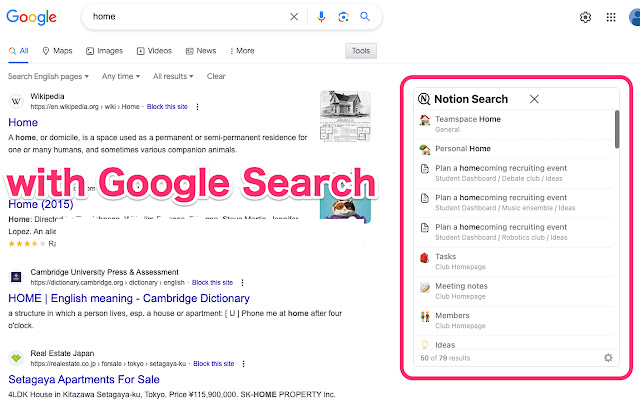Toggle the Tools button
This screenshot has height=400, width=640.
(361, 51)
